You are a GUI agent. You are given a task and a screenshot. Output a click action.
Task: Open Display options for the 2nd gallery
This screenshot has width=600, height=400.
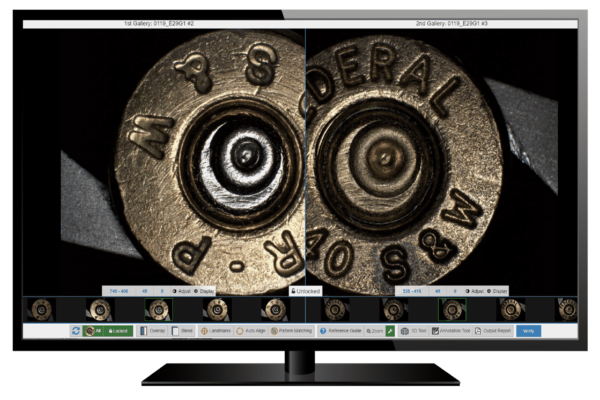[497, 291]
